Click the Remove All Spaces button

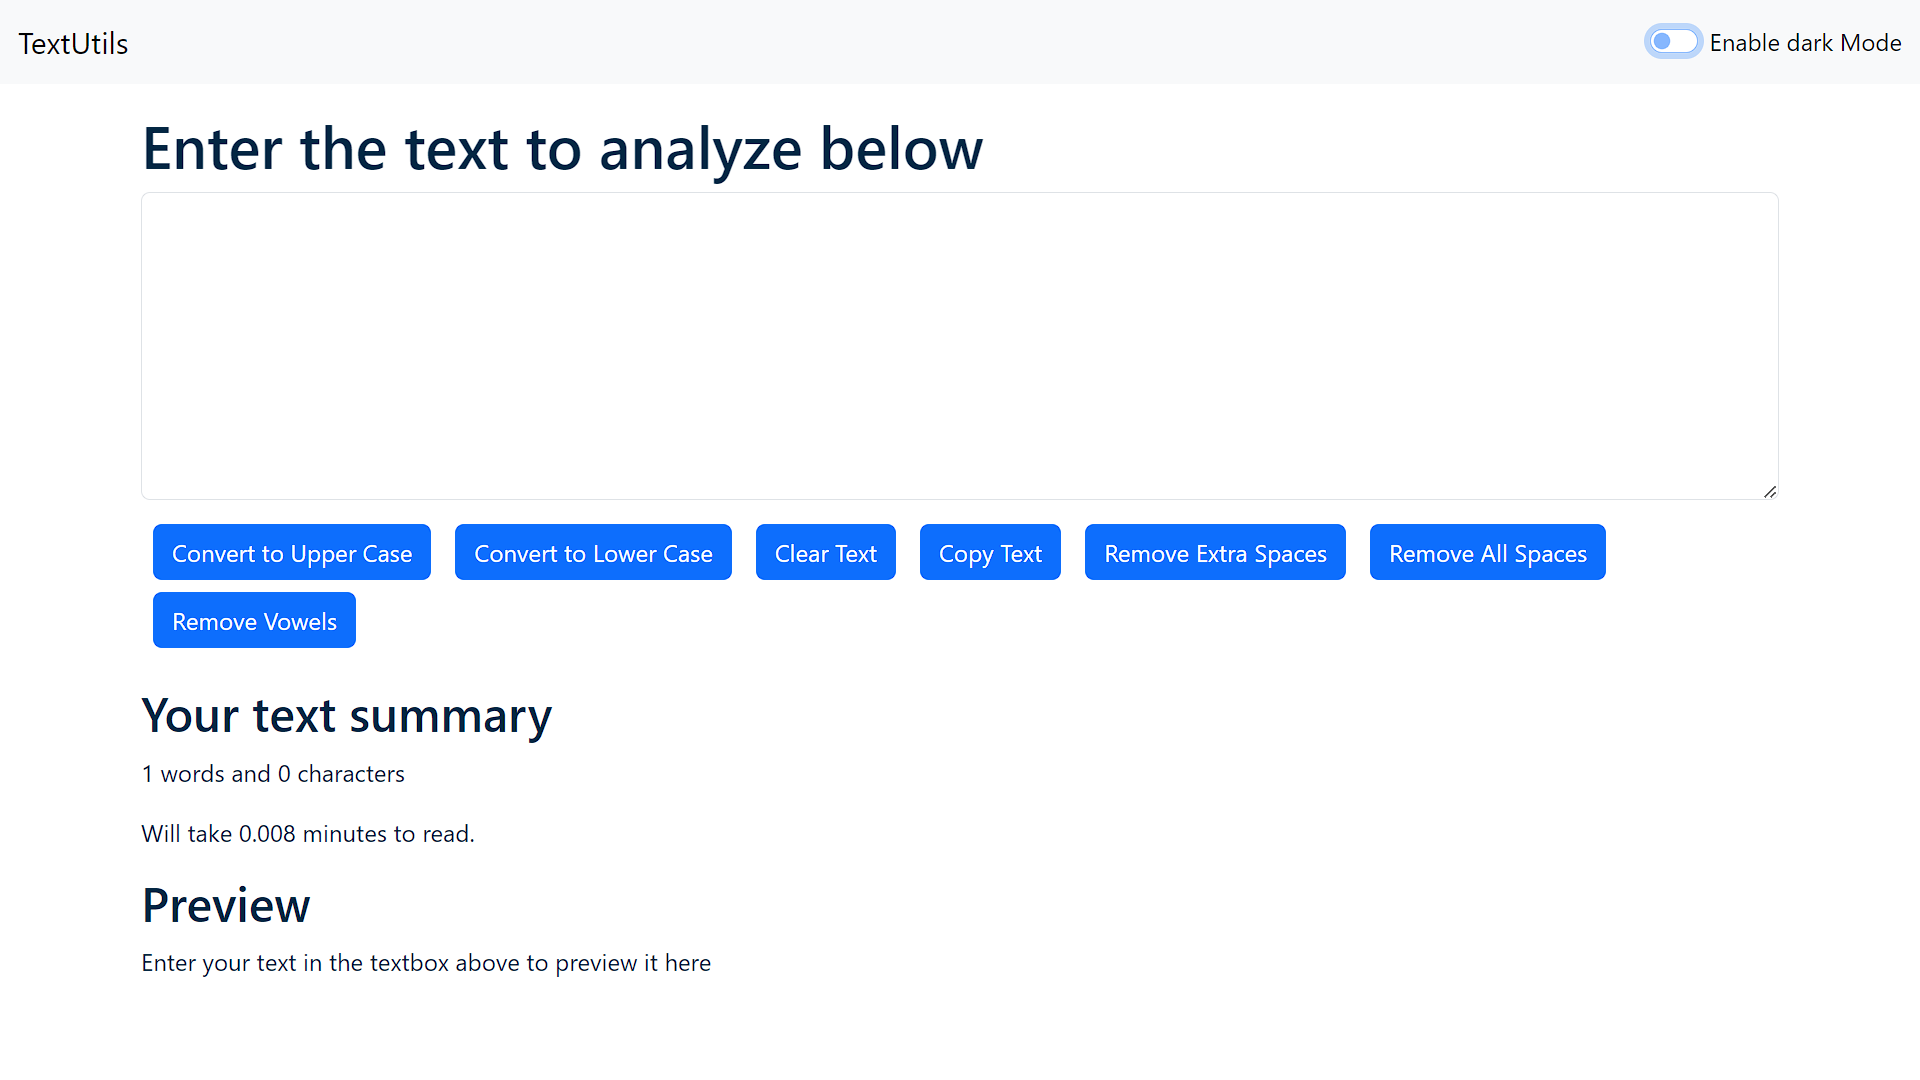(x=1487, y=553)
